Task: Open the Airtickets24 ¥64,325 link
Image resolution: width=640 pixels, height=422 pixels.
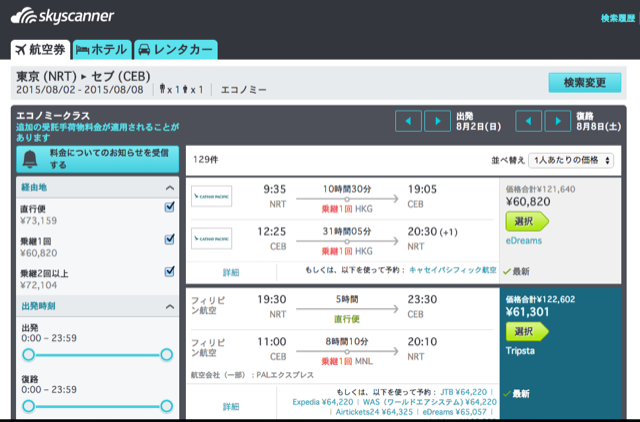Action: pos(374,412)
